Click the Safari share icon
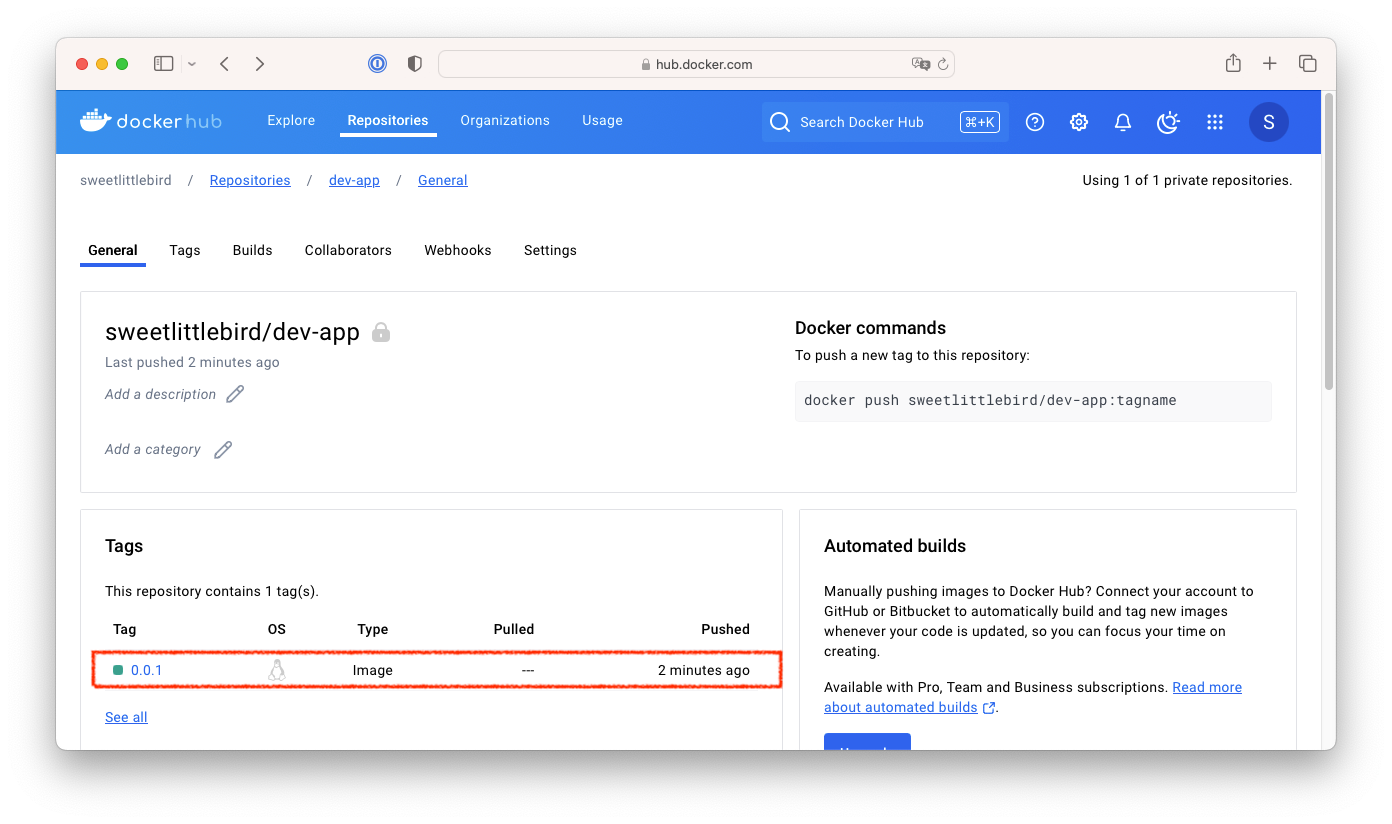The height and width of the screenshot is (824, 1392). point(1233,63)
